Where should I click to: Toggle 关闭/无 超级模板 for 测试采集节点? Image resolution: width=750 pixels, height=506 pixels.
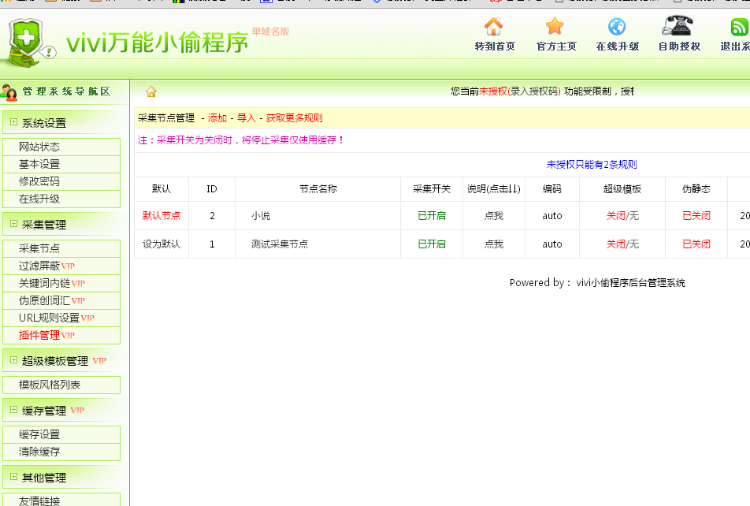(x=622, y=244)
